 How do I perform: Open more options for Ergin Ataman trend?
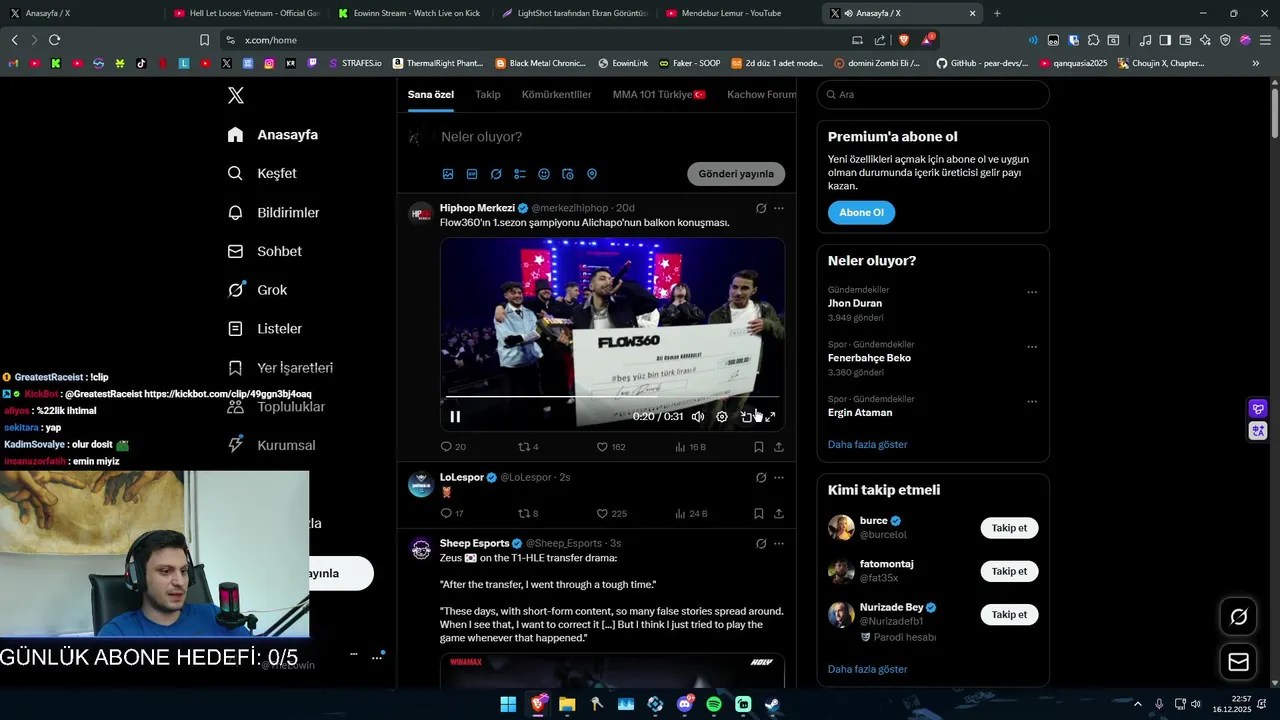coord(1032,402)
